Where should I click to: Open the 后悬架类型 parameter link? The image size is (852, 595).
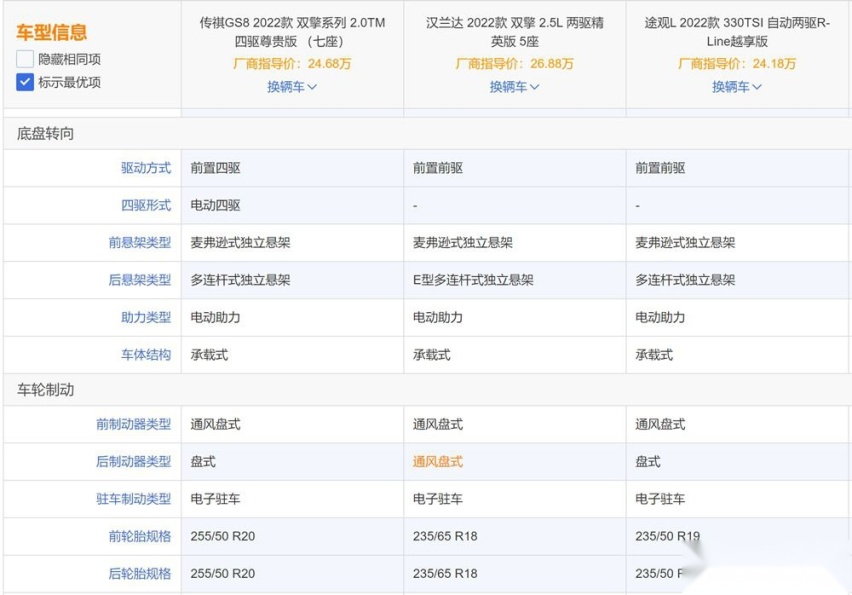click(140, 280)
